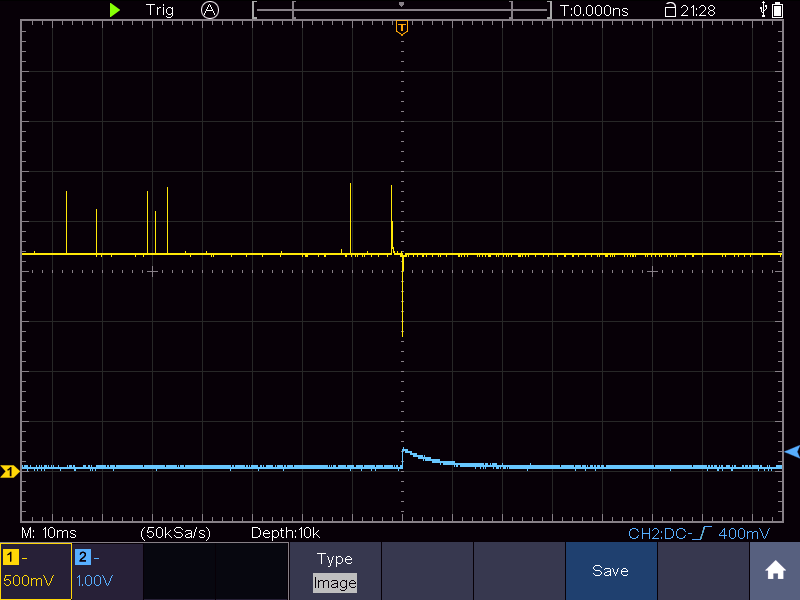Select the M: 10ms timebase readout
The height and width of the screenshot is (600, 800).
(49, 533)
